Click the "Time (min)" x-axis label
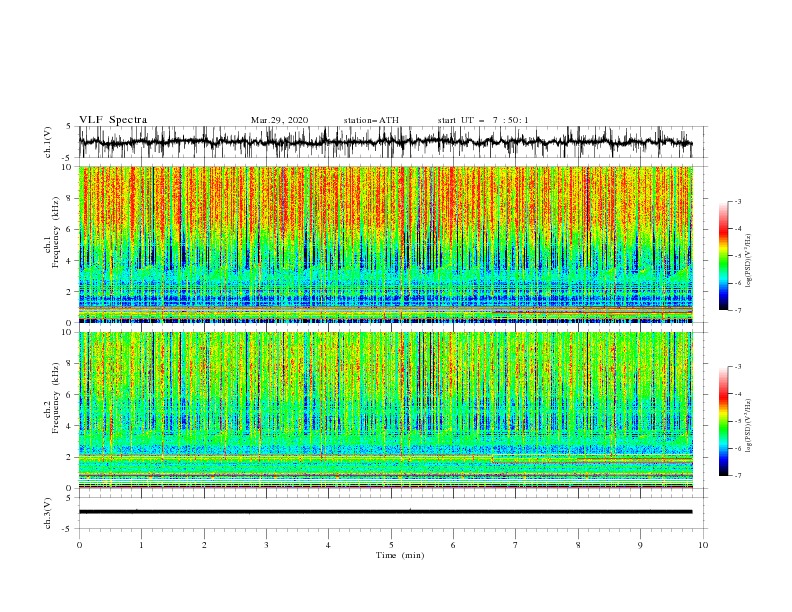 pos(400,555)
